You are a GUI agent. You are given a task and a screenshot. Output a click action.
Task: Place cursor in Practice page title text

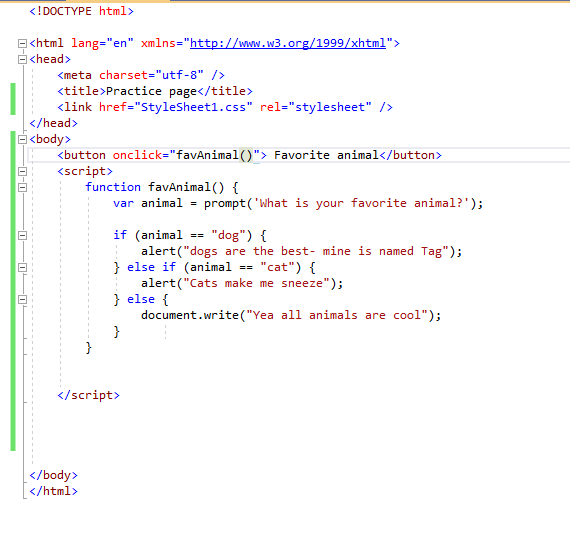pyautogui.click(x=152, y=91)
